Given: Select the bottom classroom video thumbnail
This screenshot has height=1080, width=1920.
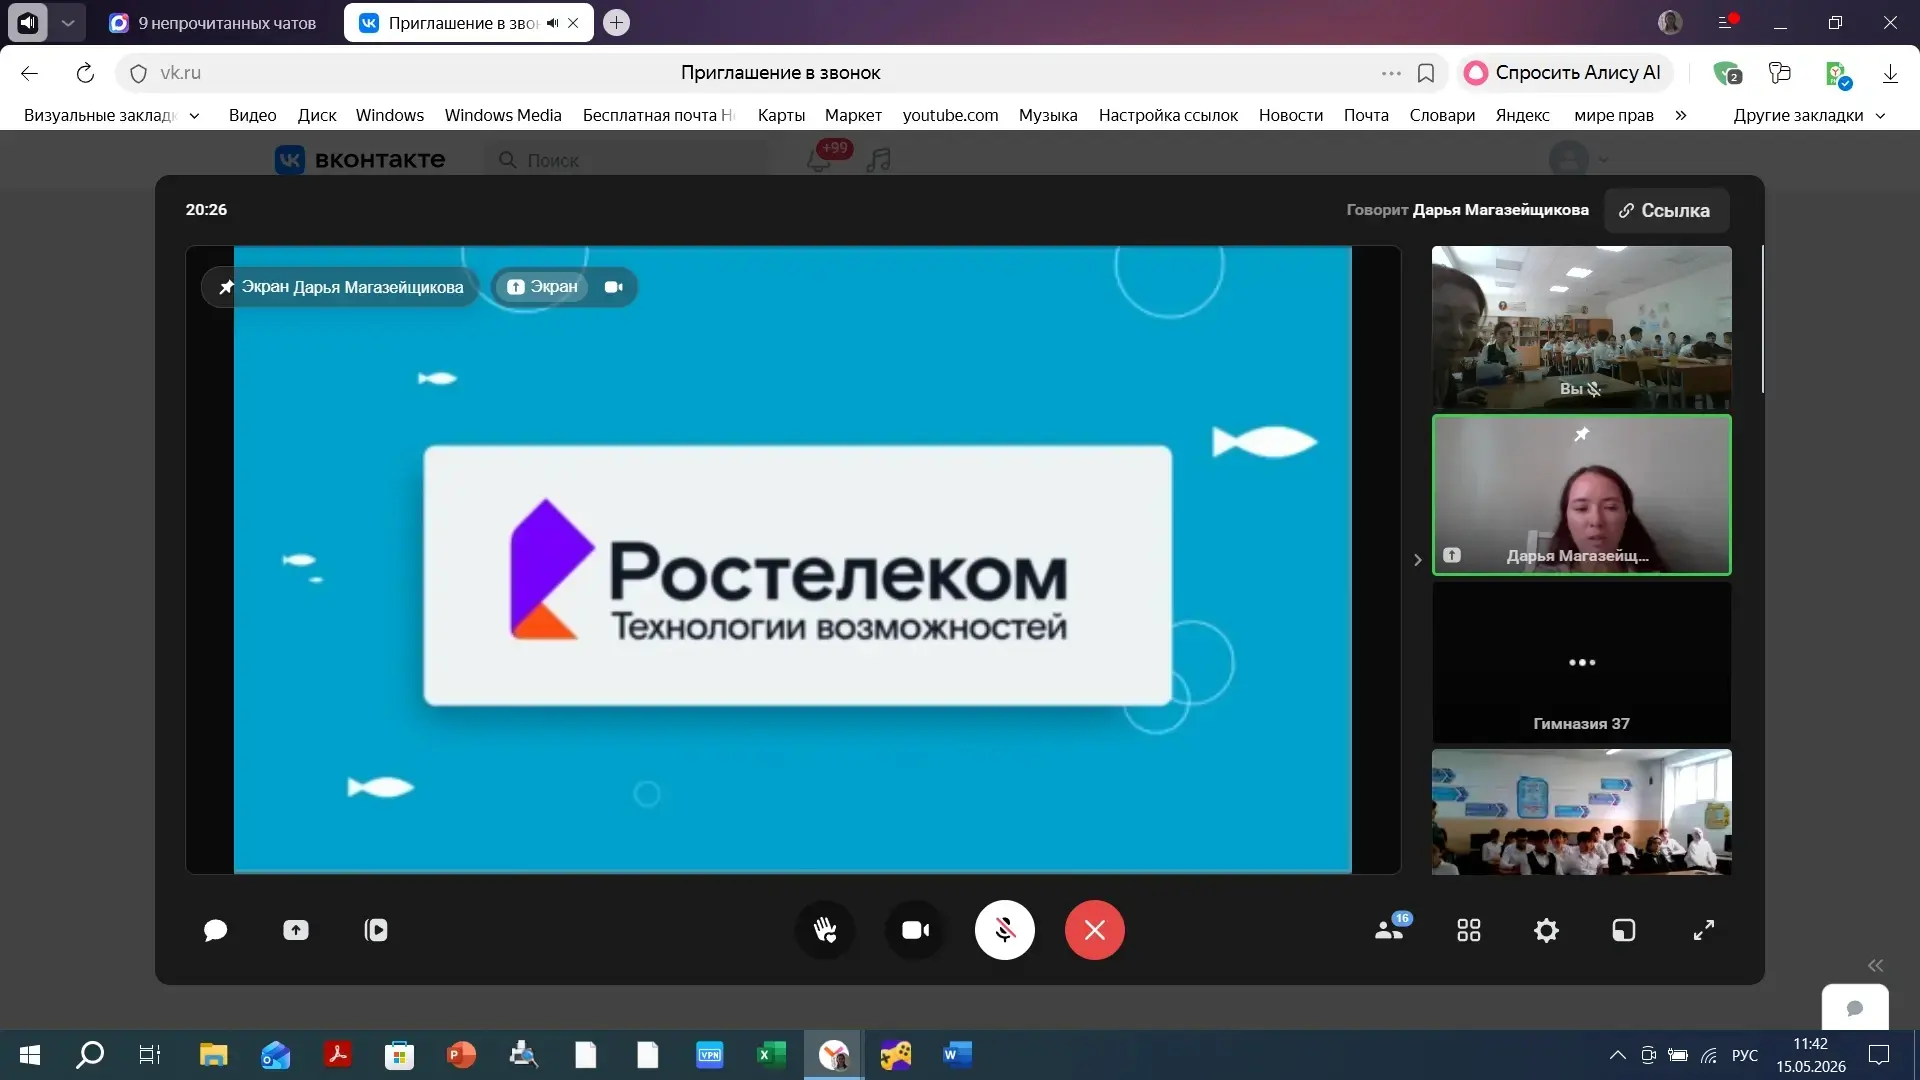Looking at the screenshot, I should point(1581,812).
